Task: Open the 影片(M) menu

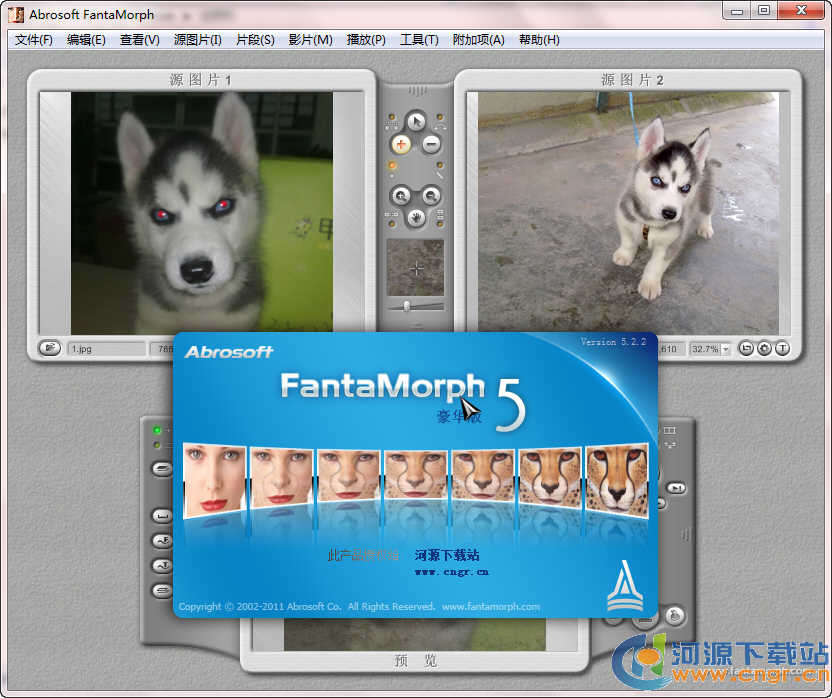Action: (310, 40)
